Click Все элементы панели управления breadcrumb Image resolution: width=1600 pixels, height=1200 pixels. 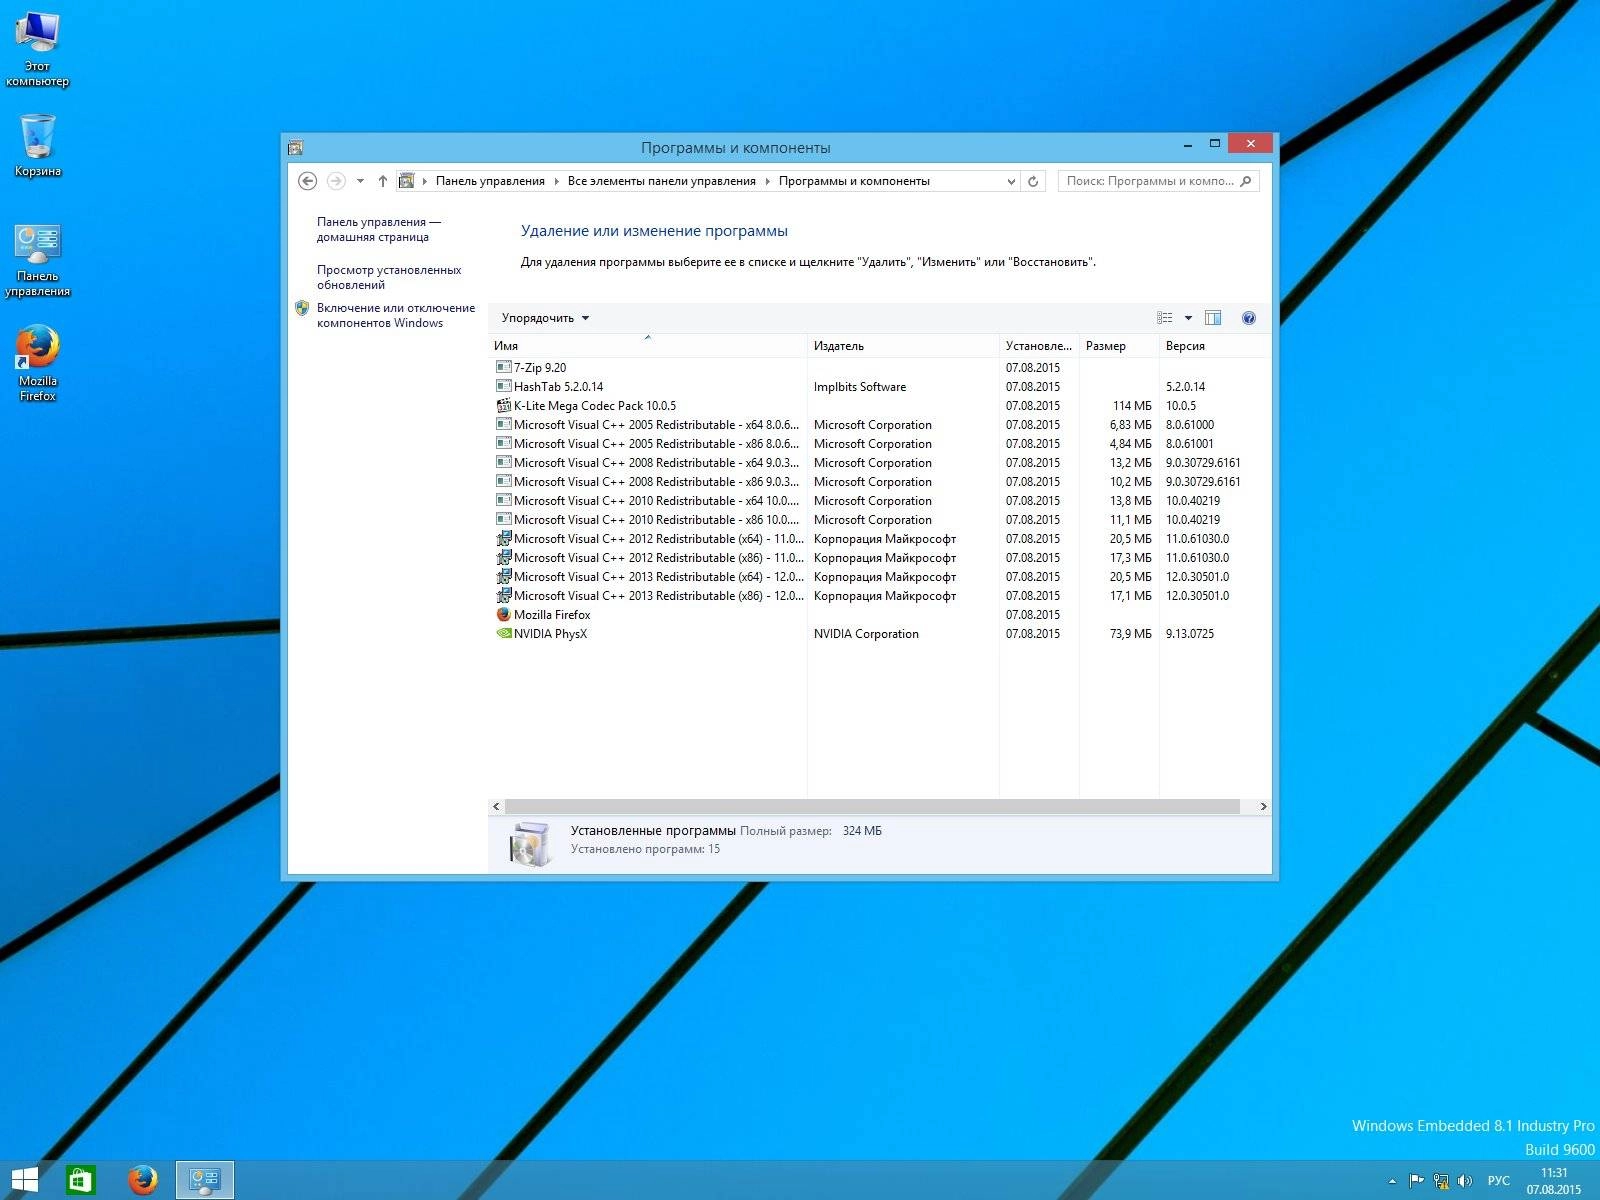pyautogui.click(x=661, y=181)
